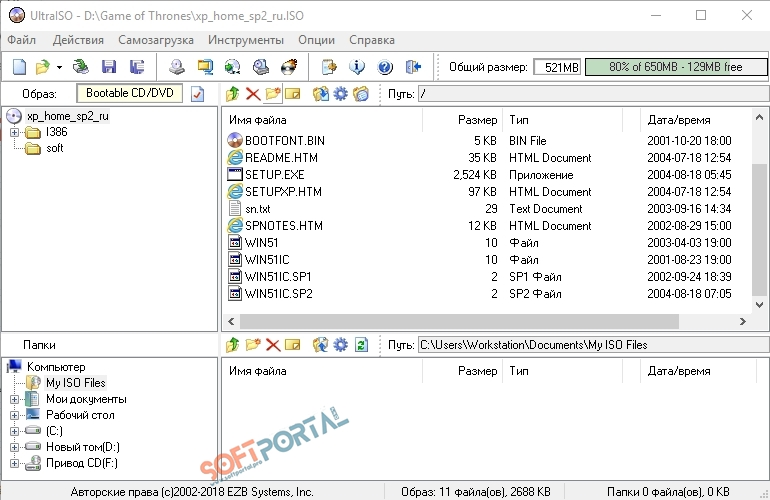Click the add-to-image icon left of local pane gear
This screenshot has height=500, width=770.
tap(321, 345)
